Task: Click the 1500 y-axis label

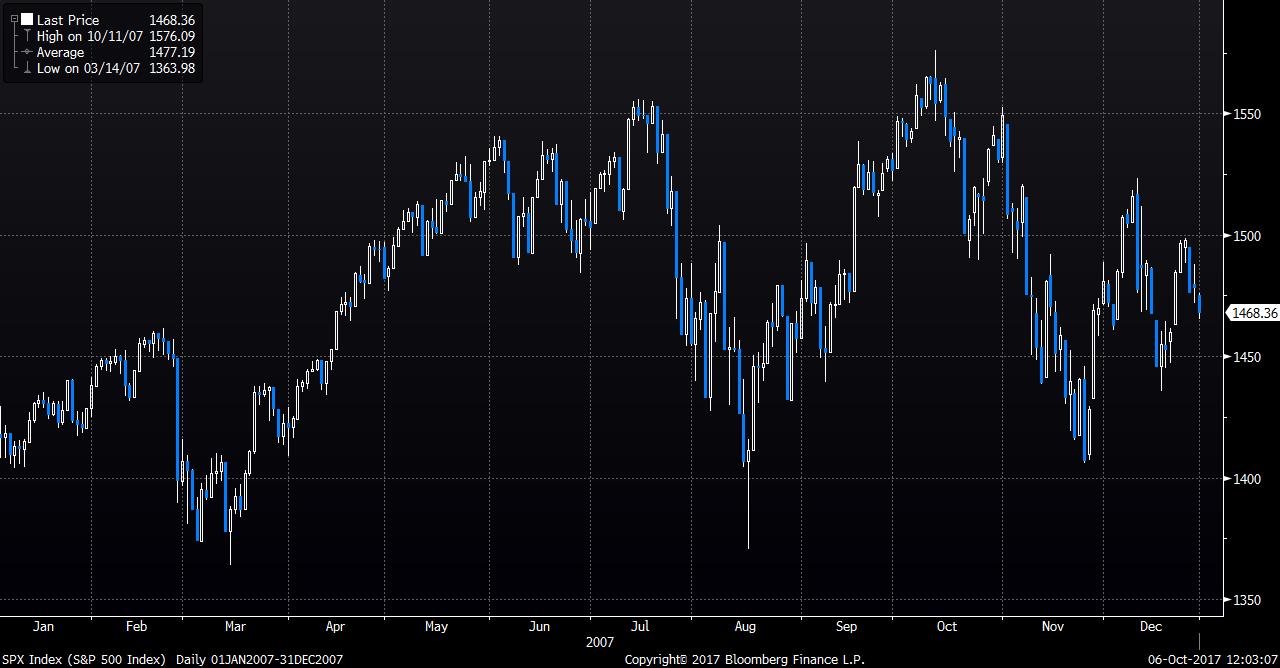Action: pyautogui.click(x=1245, y=236)
